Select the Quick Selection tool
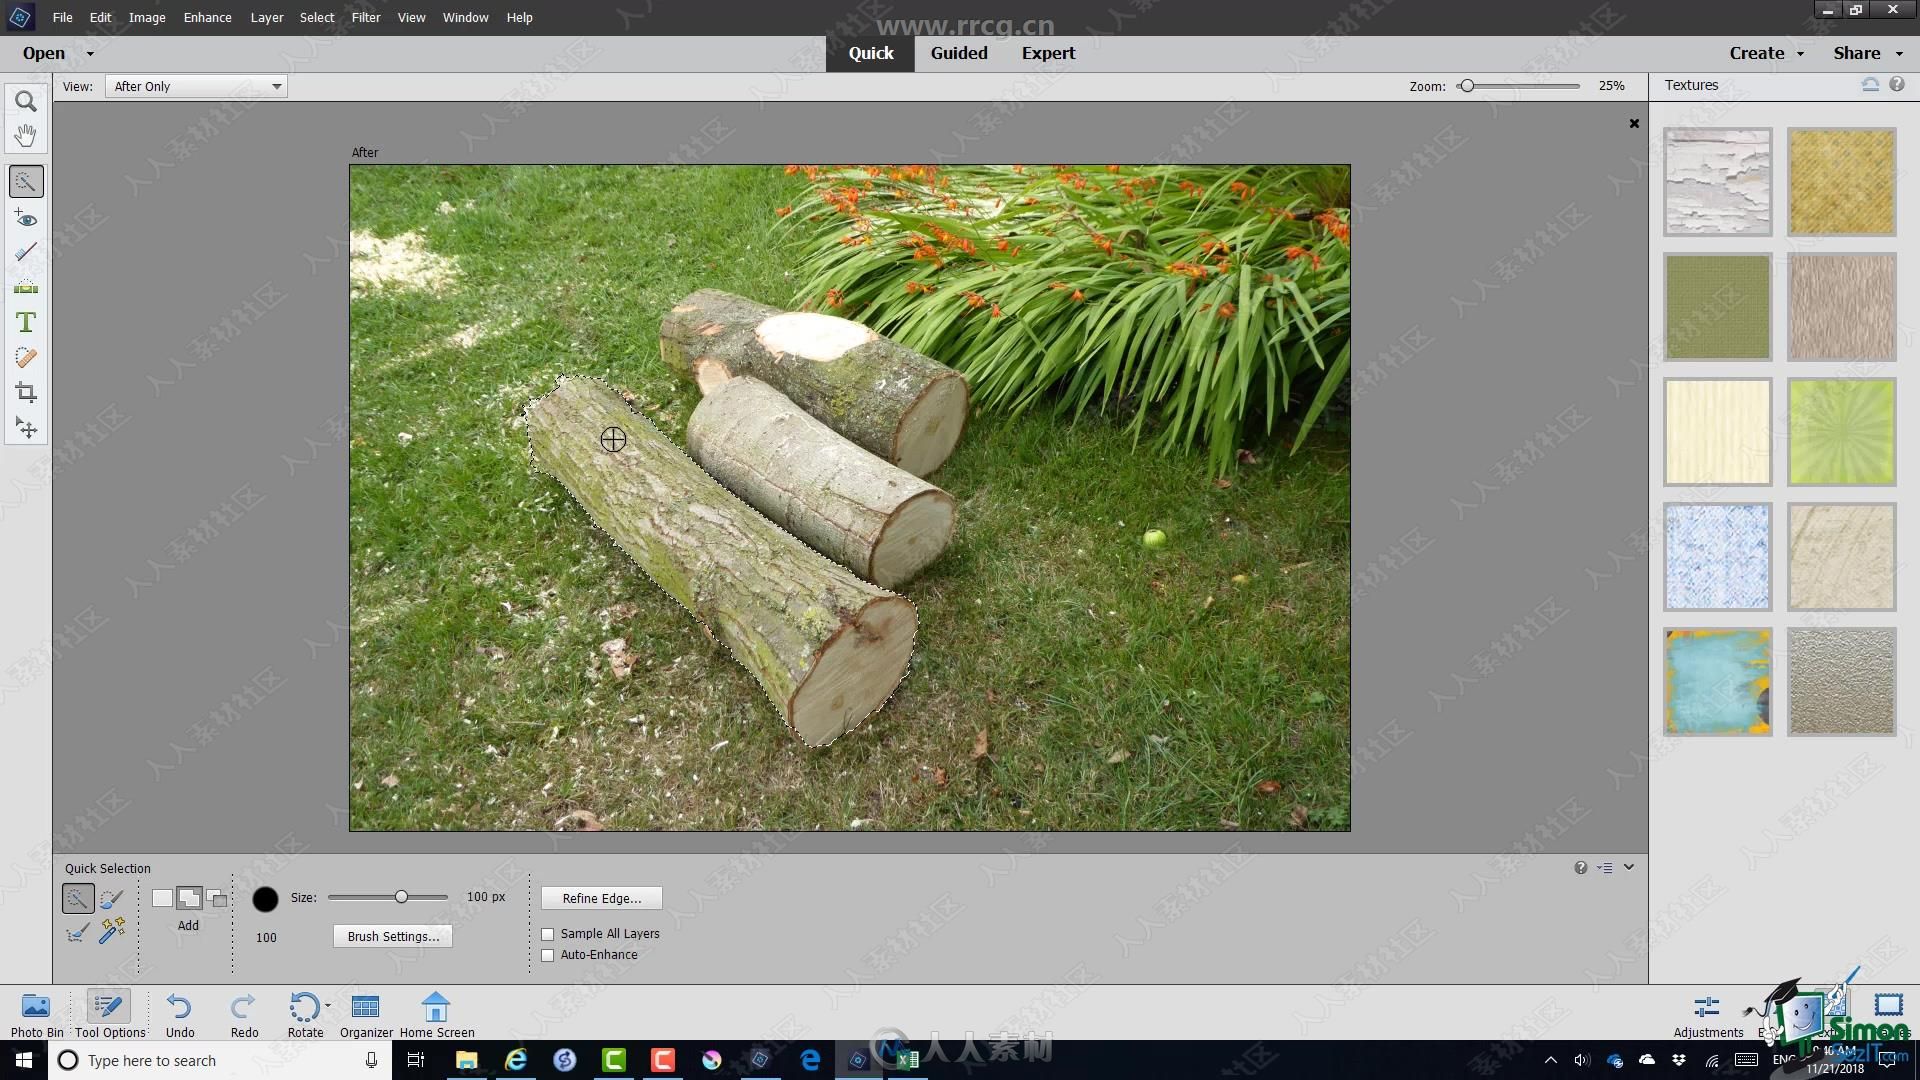The width and height of the screenshot is (1920, 1080). tap(26, 182)
